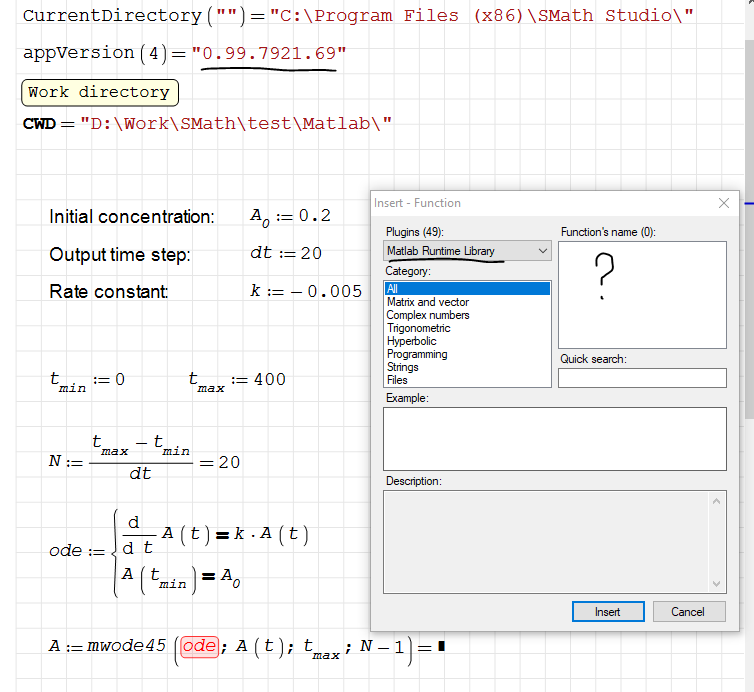Click the appVersion string result
The width and height of the screenshot is (754, 692).
pos(269,53)
